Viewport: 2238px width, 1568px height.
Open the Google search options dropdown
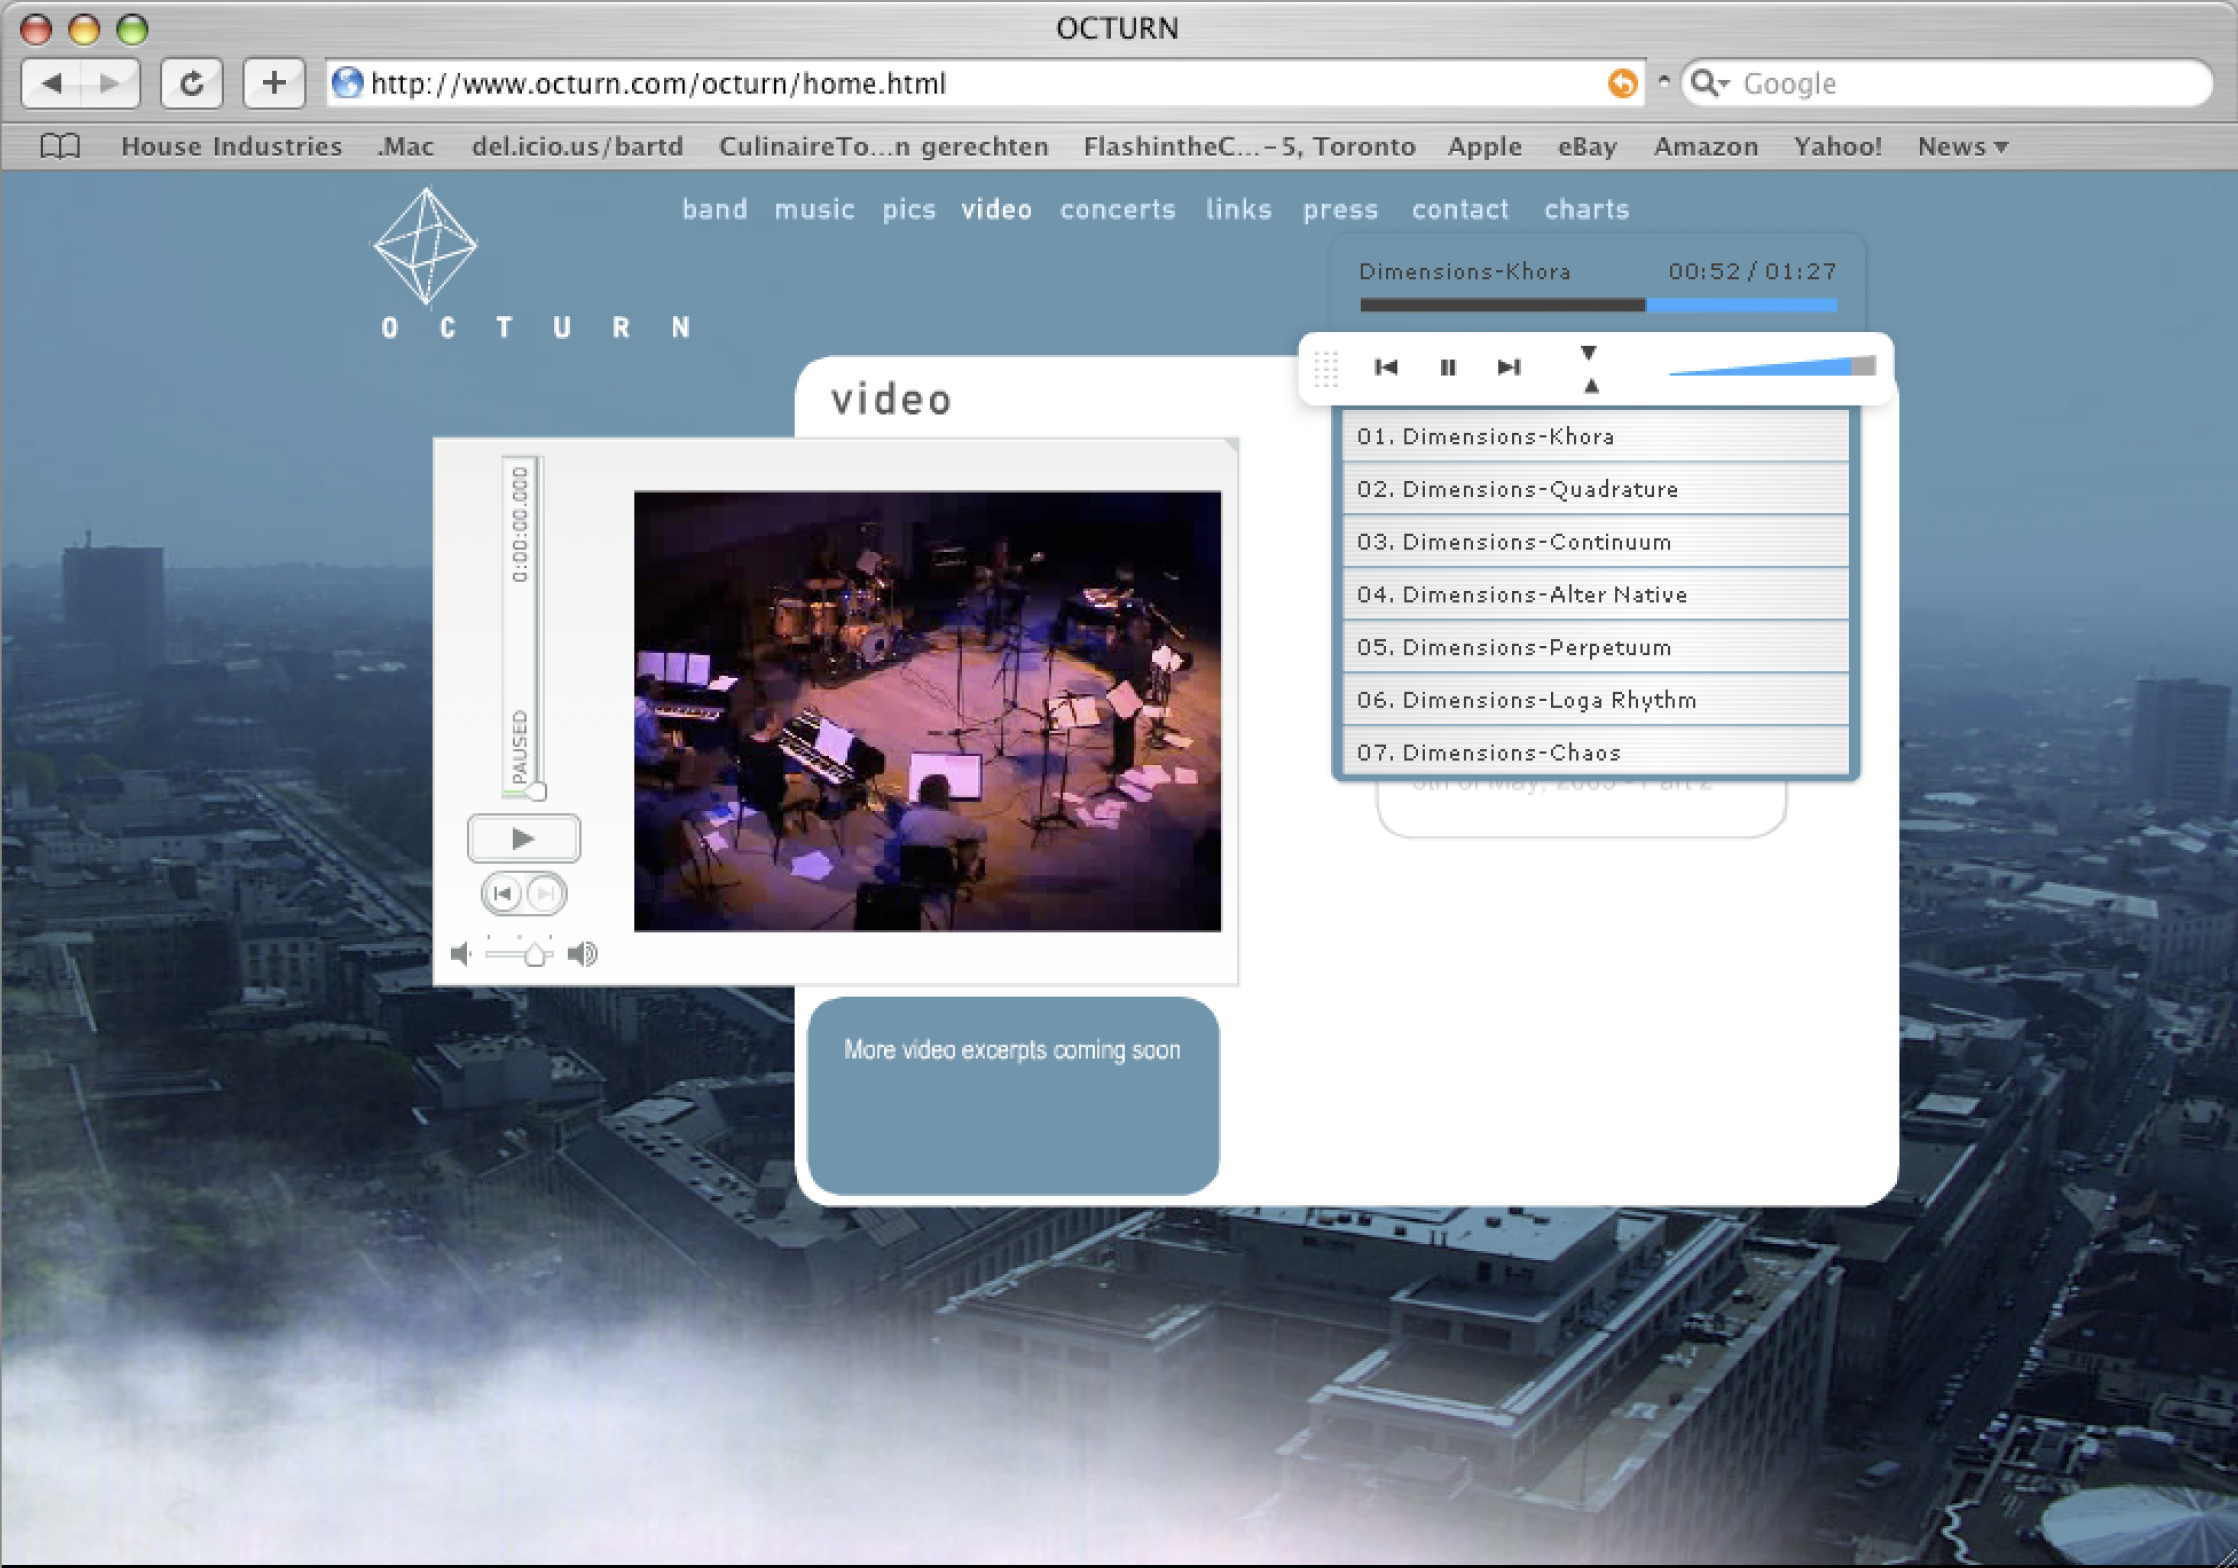(1710, 83)
